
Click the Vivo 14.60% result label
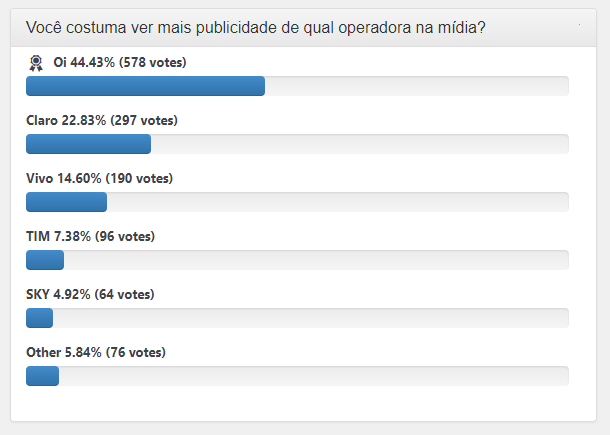point(99,179)
